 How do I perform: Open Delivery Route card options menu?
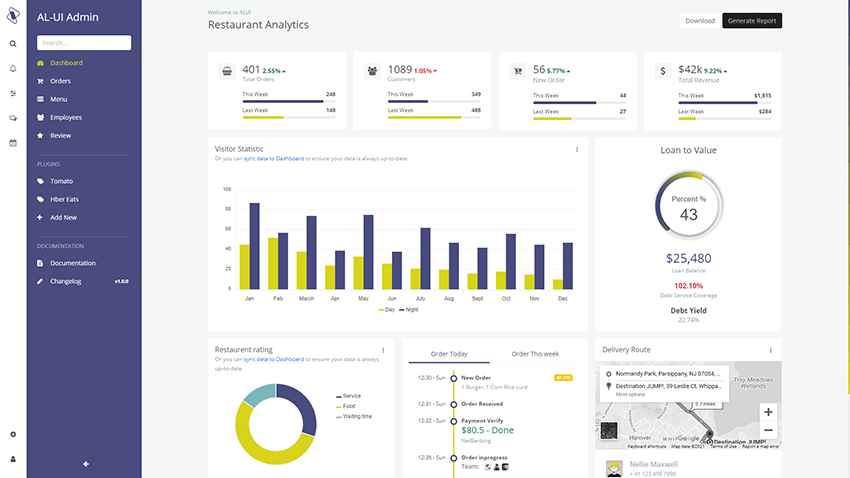pos(771,350)
